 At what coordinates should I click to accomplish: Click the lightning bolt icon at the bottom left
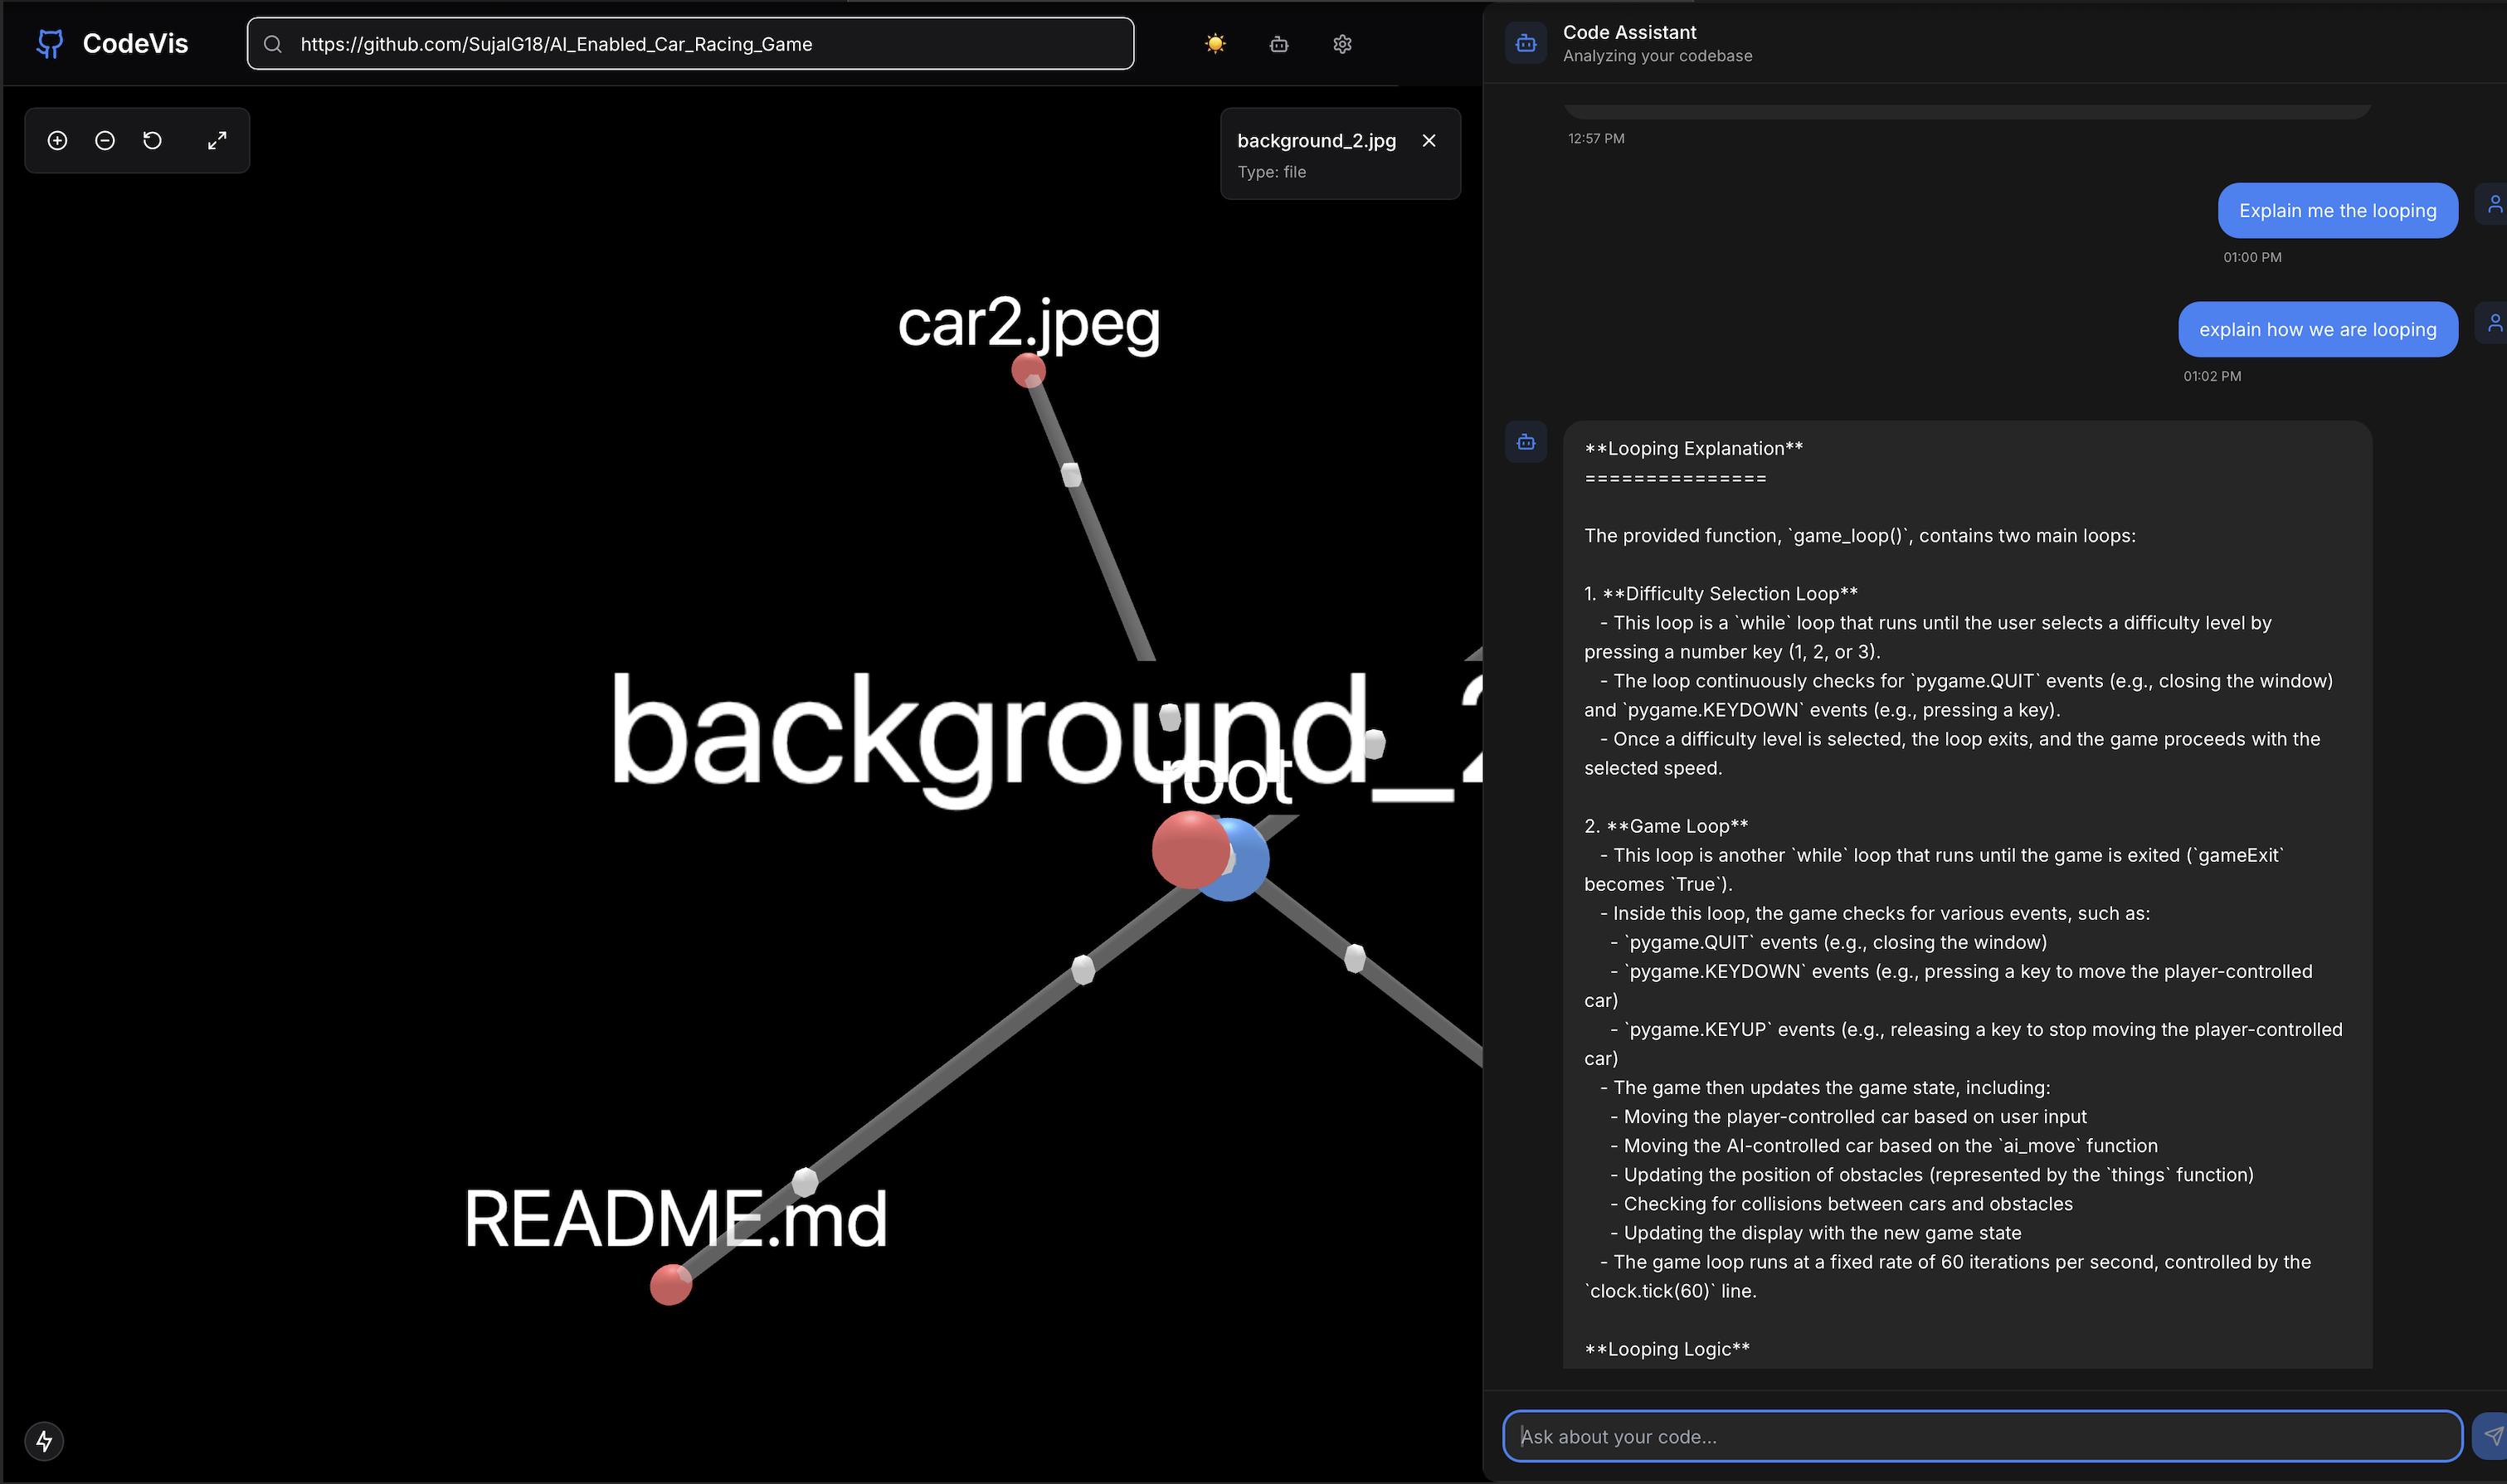[x=44, y=1441]
